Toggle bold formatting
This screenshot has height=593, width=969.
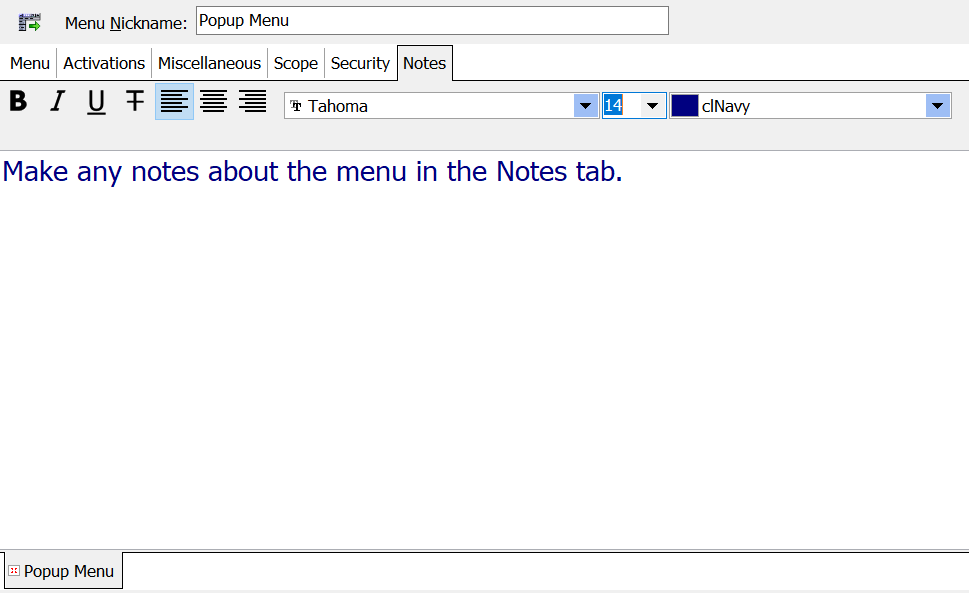coord(18,102)
